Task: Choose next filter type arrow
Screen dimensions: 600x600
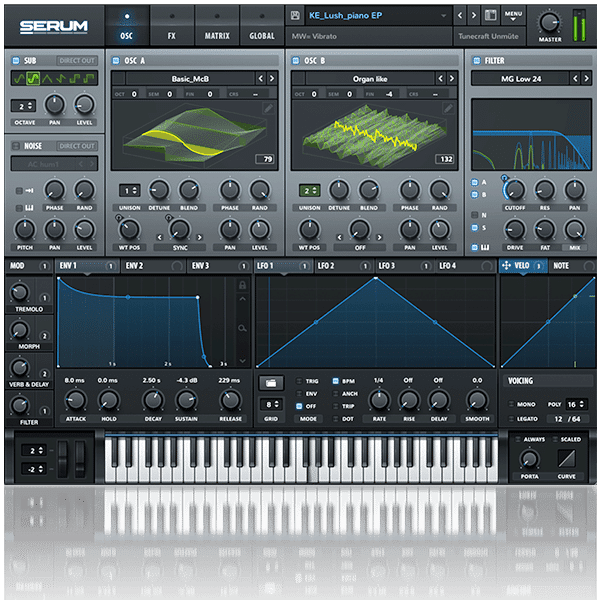Action: 586,78
